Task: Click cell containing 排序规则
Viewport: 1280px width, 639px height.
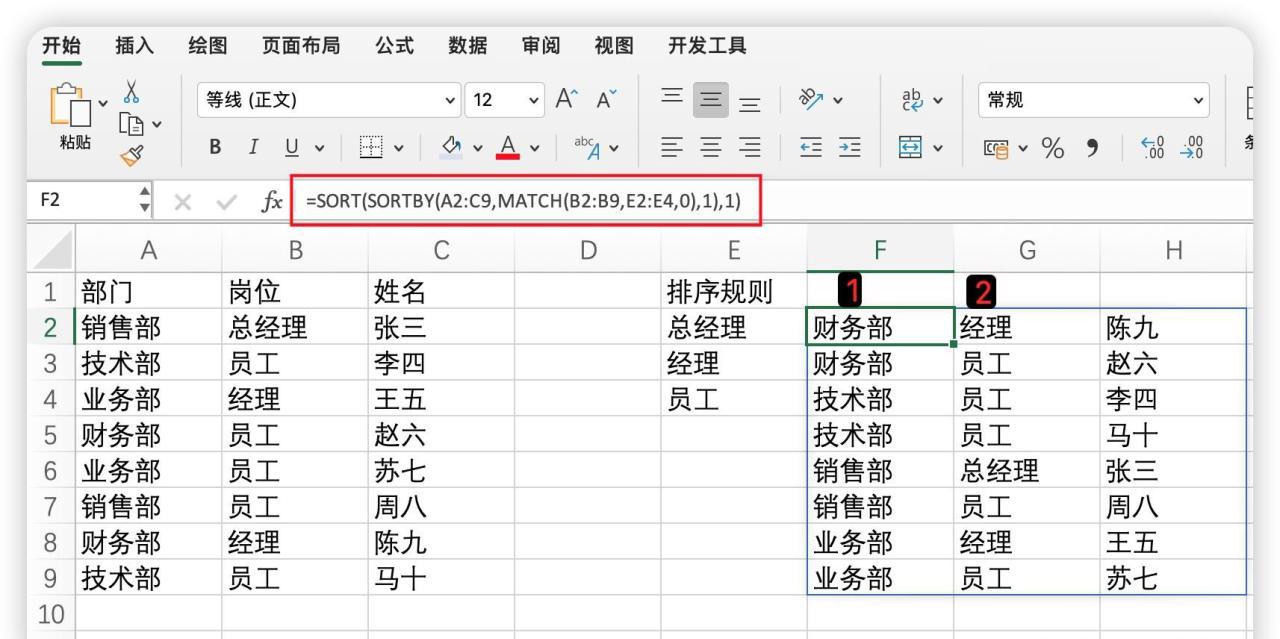Action: [x=734, y=292]
